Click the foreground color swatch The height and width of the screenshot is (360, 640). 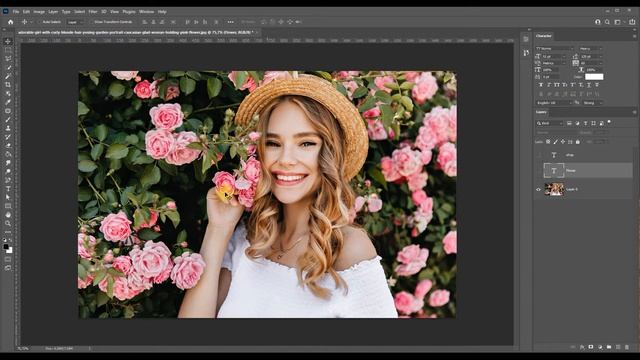coord(6,247)
